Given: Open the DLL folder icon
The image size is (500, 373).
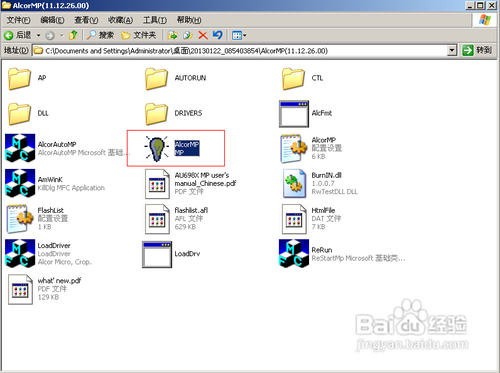Looking at the screenshot, I should pyautogui.click(x=19, y=114).
